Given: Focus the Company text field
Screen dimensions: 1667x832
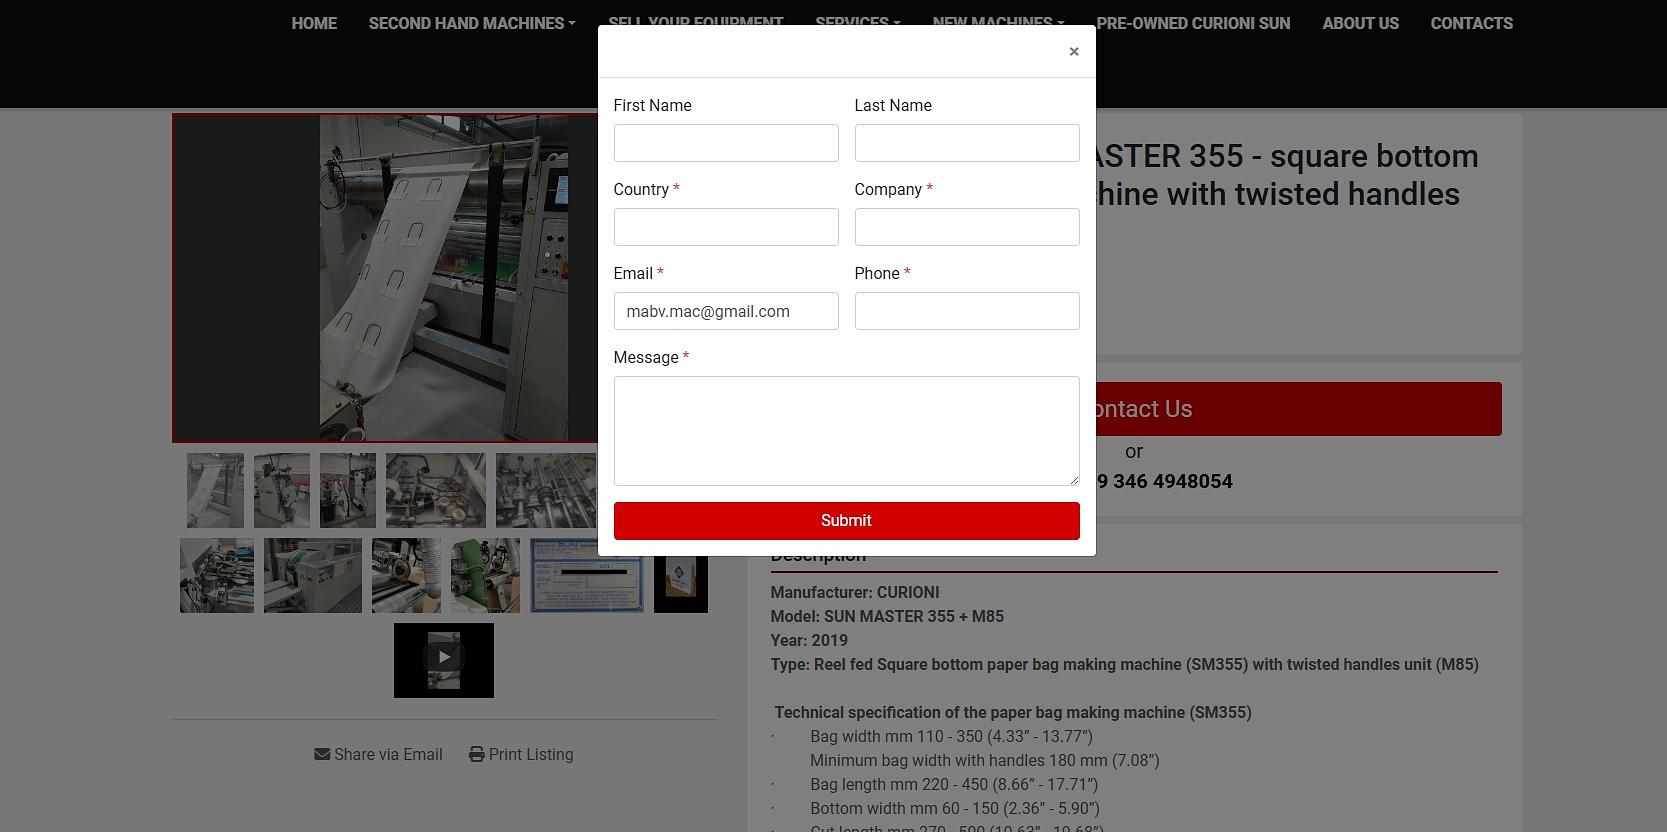Looking at the screenshot, I should pos(966,227).
